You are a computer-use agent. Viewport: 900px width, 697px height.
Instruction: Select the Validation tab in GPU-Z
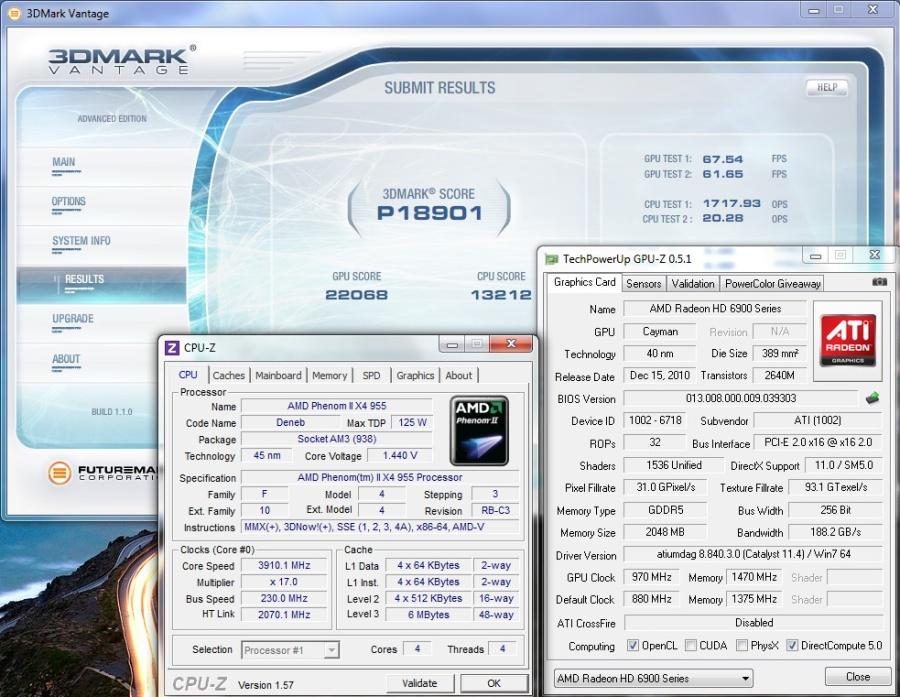click(693, 284)
